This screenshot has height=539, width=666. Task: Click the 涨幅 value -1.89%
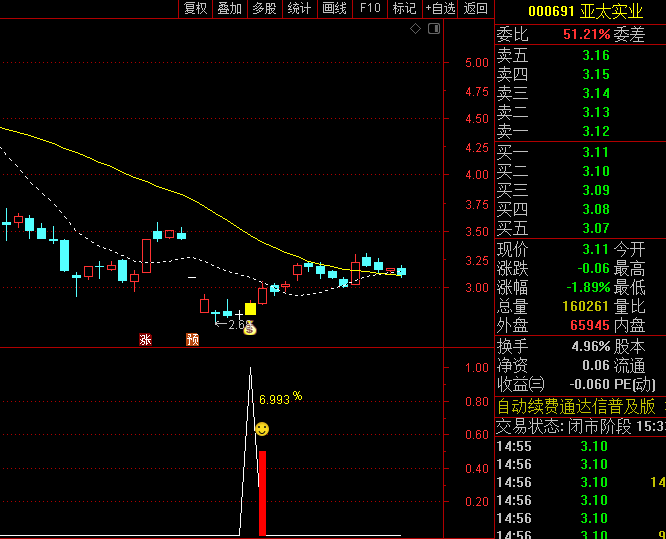(x=588, y=288)
